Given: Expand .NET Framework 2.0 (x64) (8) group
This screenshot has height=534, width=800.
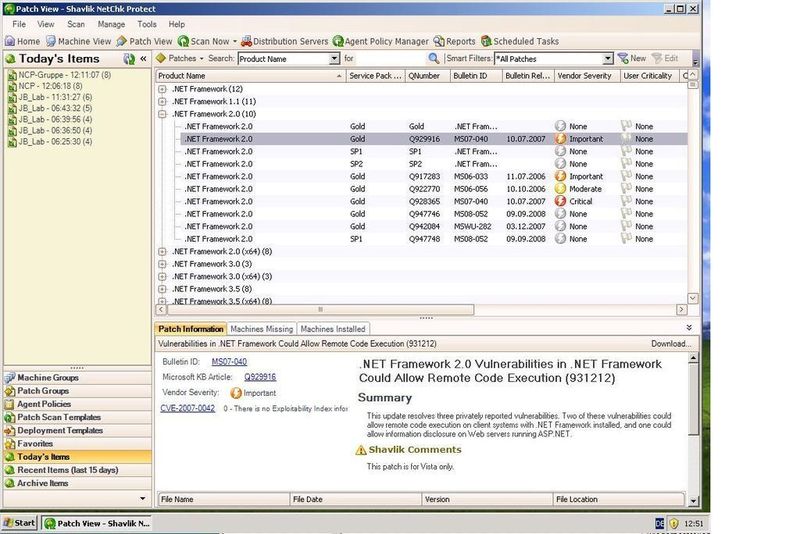Looking at the screenshot, I should click(x=162, y=251).
